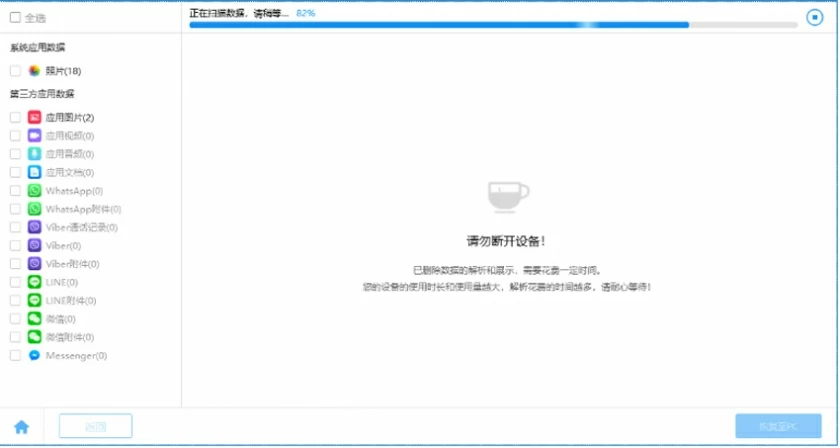Image resolution: width=840 pixels, height=448 pixels.
Task: Go to the home screen via the house icon
Action: click(x=21, y=427)
